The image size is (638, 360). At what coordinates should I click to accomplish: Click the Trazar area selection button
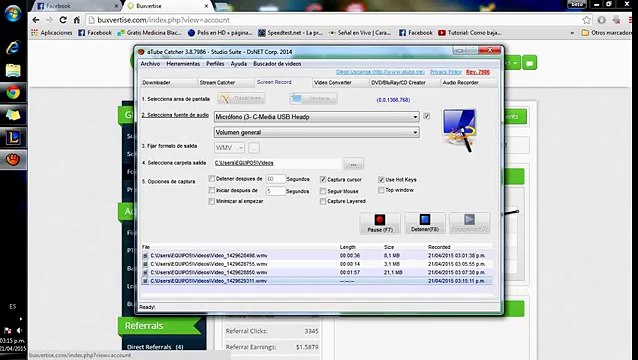click(x=241, y=98)
